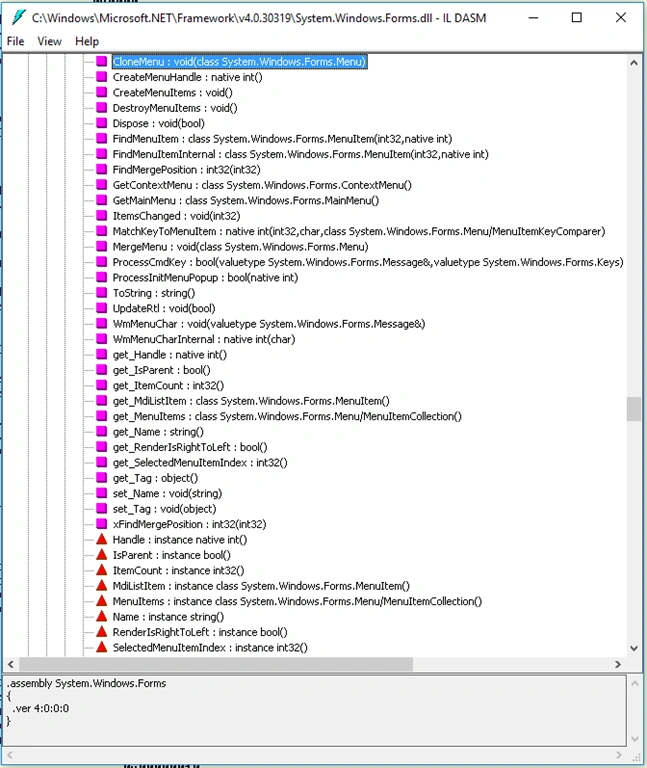Maximize the IL DASM window

click(577, 18)
